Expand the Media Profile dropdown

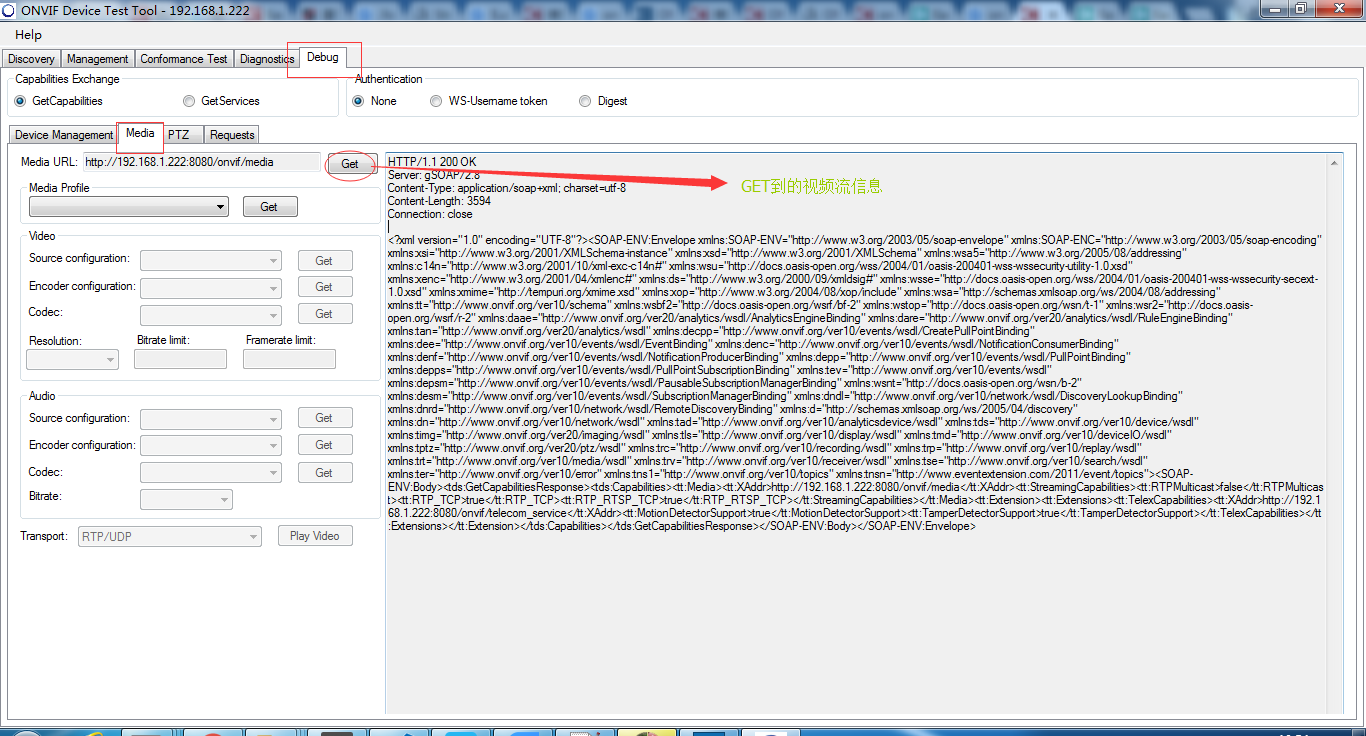click(129, 206)
